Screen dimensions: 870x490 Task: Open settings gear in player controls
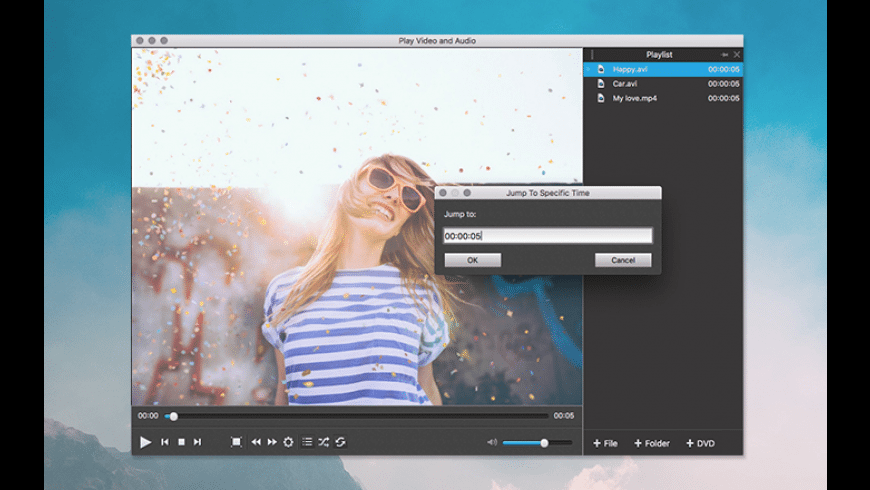[289, 442]
